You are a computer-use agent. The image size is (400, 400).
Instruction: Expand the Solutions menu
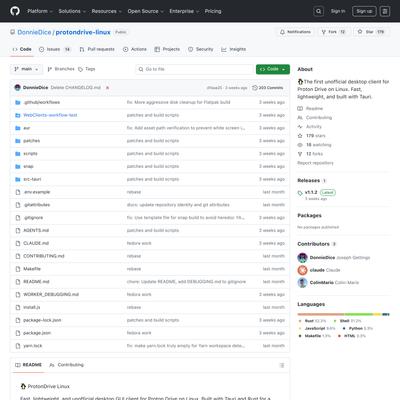72,11
